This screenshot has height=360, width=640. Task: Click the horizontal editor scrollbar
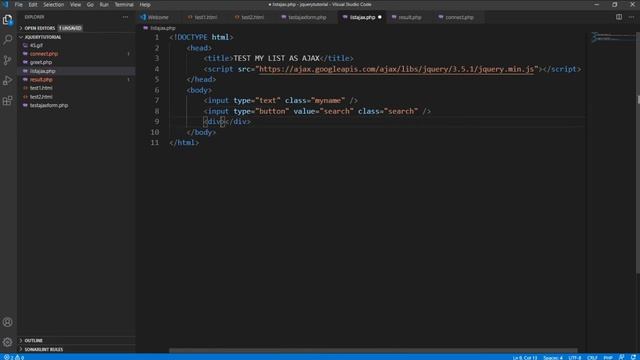click(373, 351)
